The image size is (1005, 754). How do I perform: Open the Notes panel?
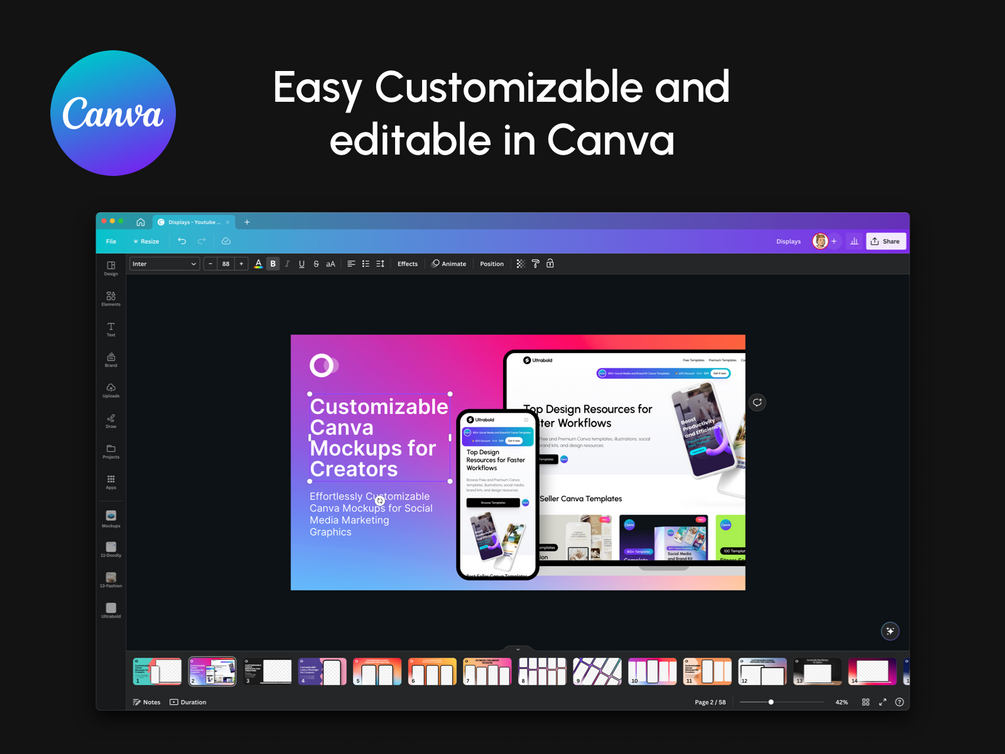147,702
